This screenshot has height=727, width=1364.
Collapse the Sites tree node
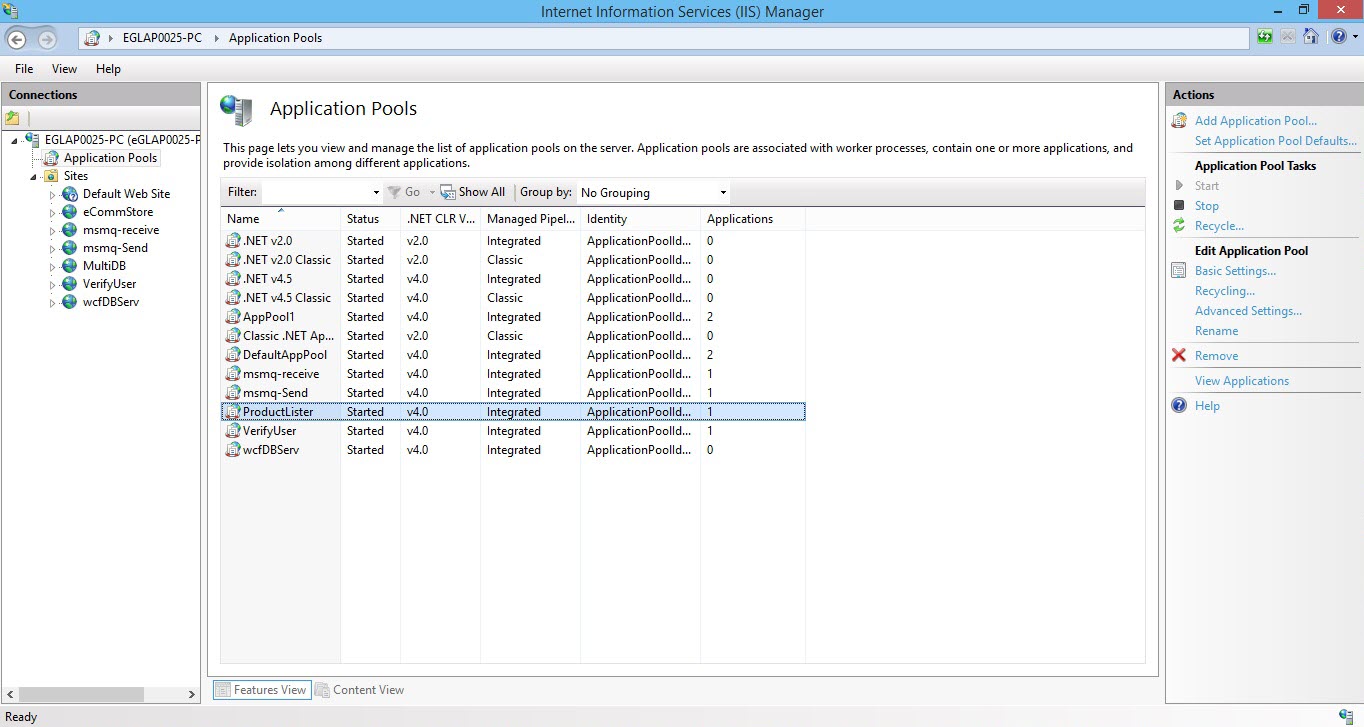tap(34, 177)
